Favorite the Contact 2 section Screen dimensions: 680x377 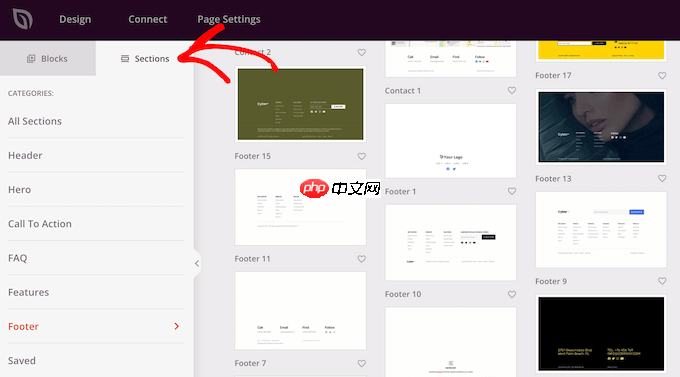361,52
